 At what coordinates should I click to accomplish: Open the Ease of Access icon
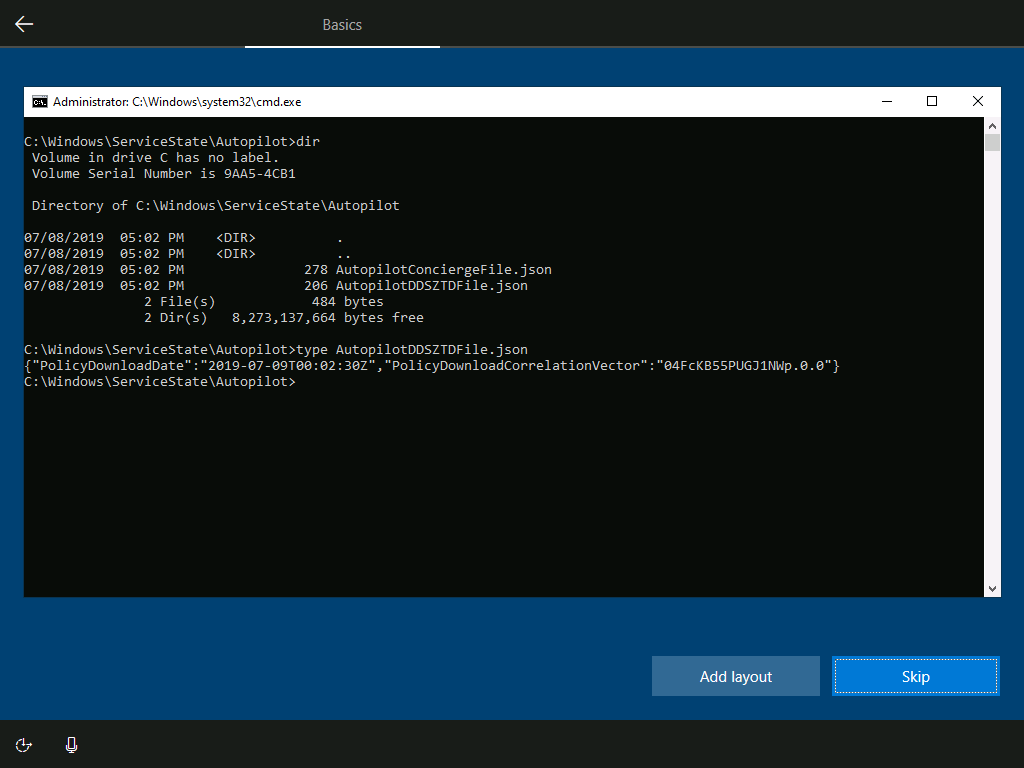24,745
